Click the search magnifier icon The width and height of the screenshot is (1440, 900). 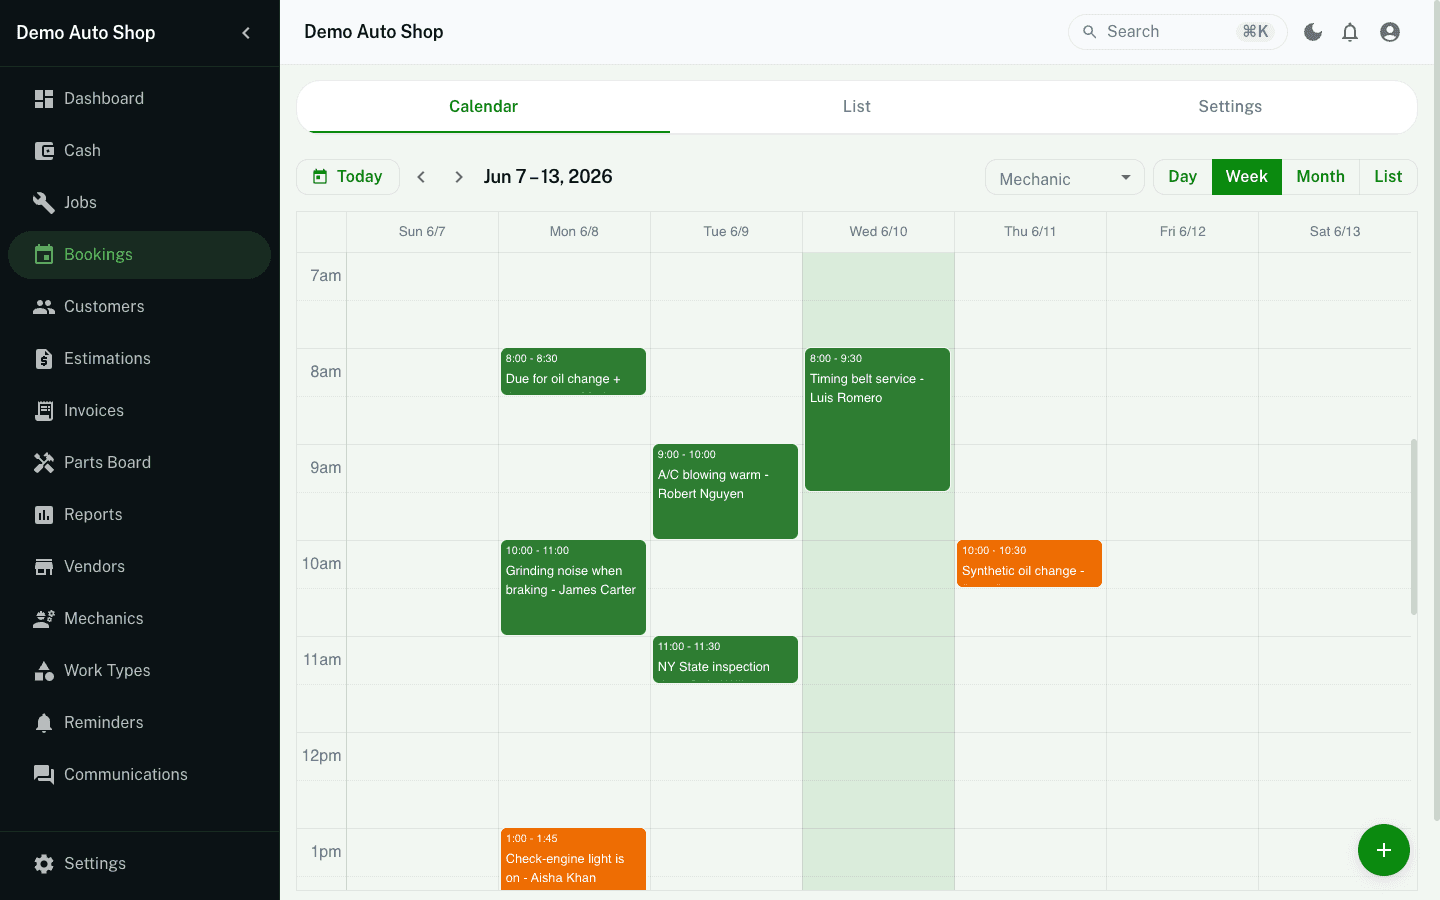point(1090,32)
